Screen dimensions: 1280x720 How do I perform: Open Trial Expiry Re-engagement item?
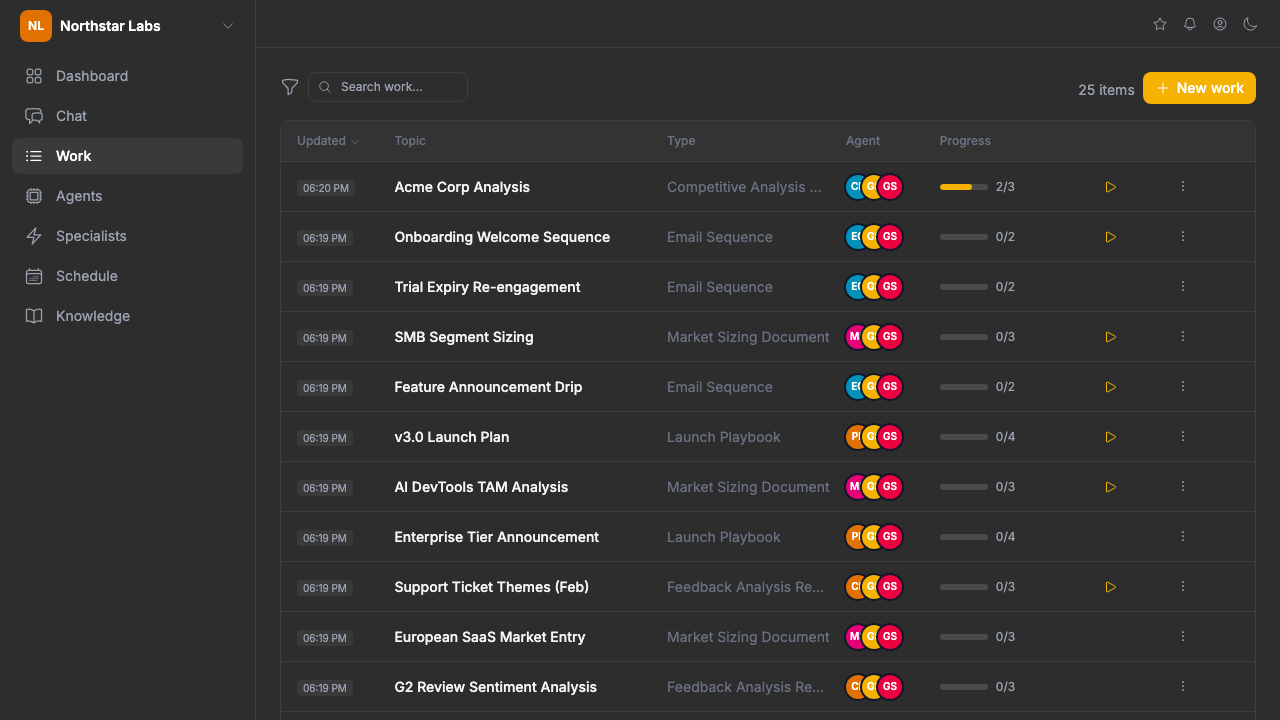(487, 287)
